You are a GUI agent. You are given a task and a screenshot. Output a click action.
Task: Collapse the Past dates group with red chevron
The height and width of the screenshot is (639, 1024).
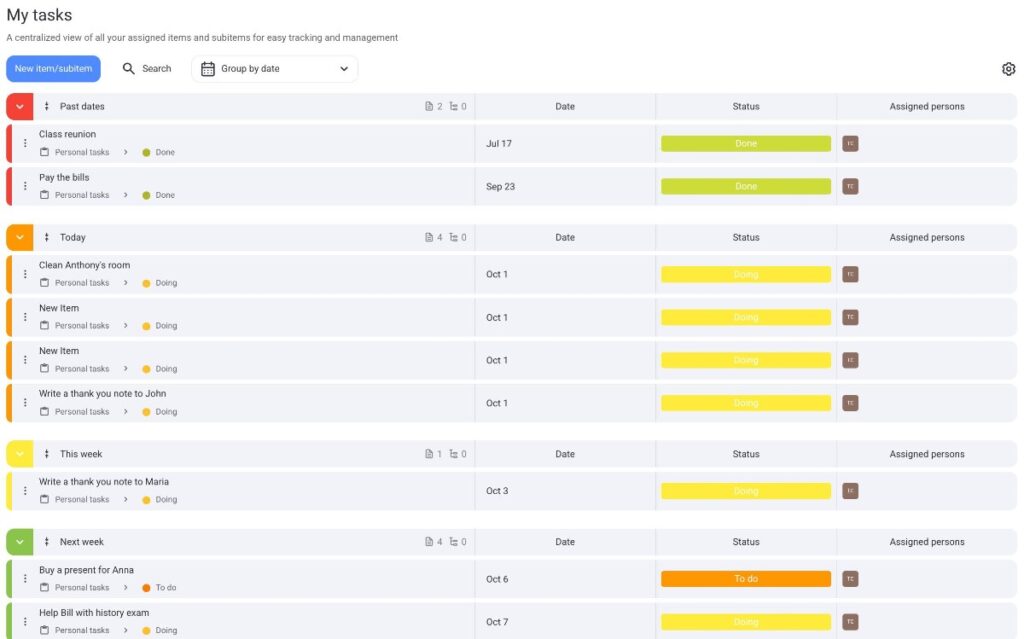tap(19, 106)
